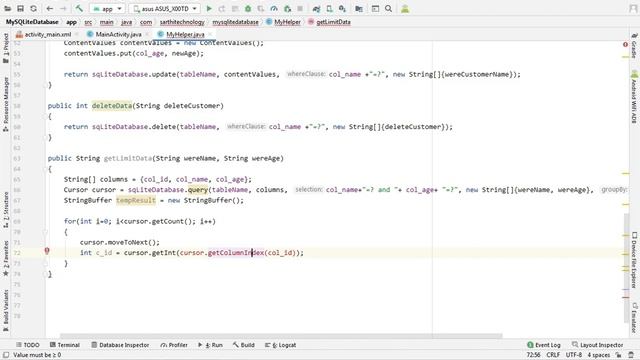Click the Project Structure icon
Viewport: 640px width, 360px height.
(359, 9)
